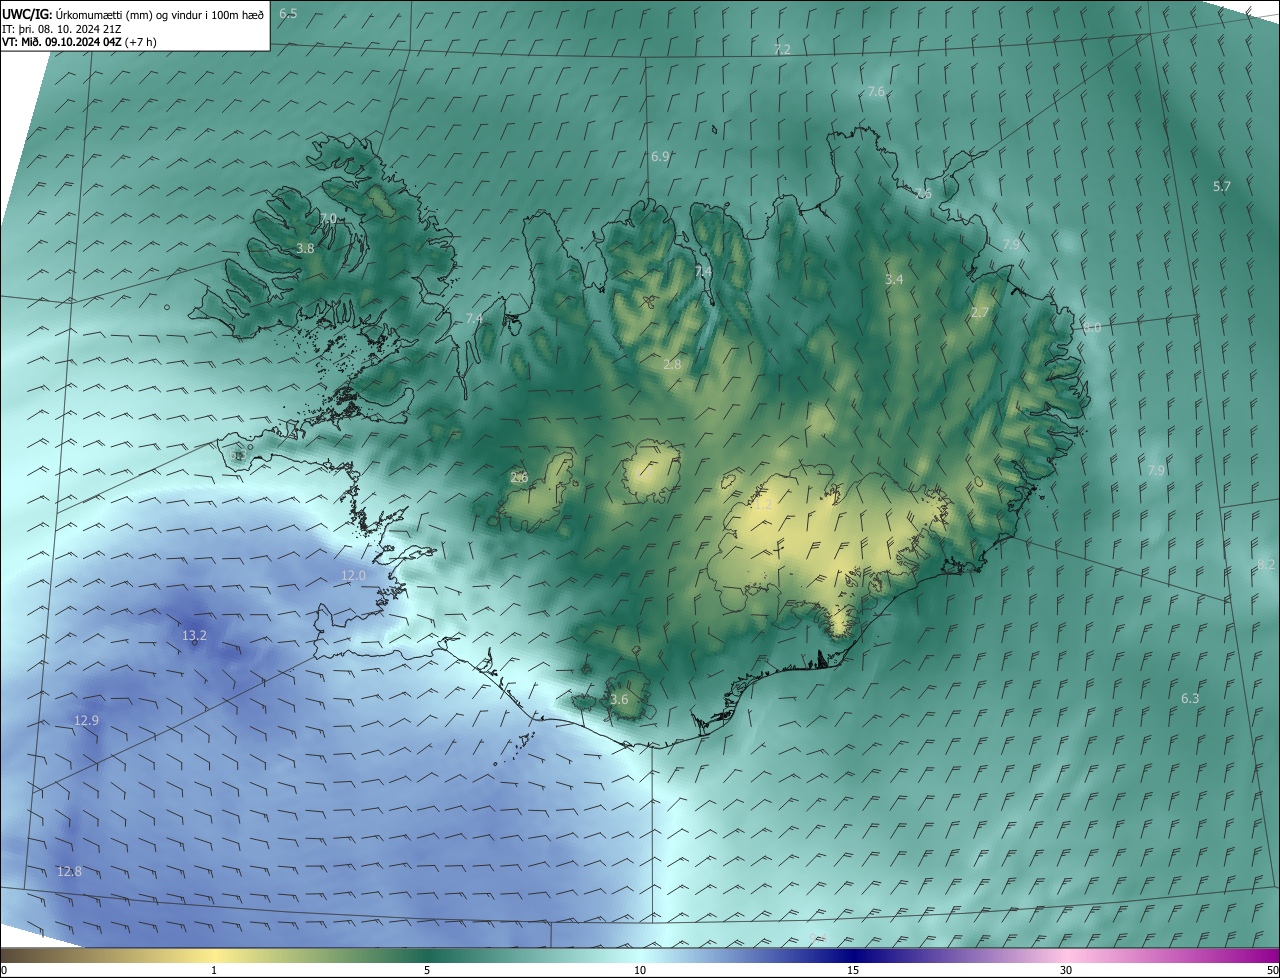Click the 6.9 value label
Screen dimensions: 1280x978
point(660,156)
